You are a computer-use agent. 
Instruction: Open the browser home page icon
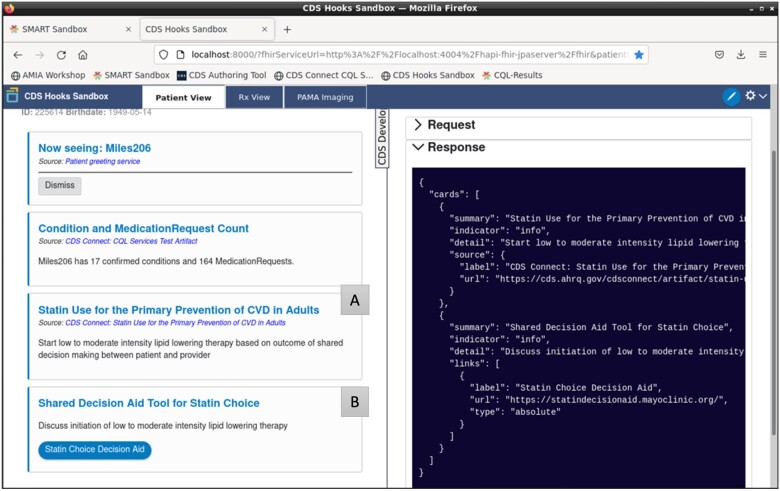(x=83, y=55)
